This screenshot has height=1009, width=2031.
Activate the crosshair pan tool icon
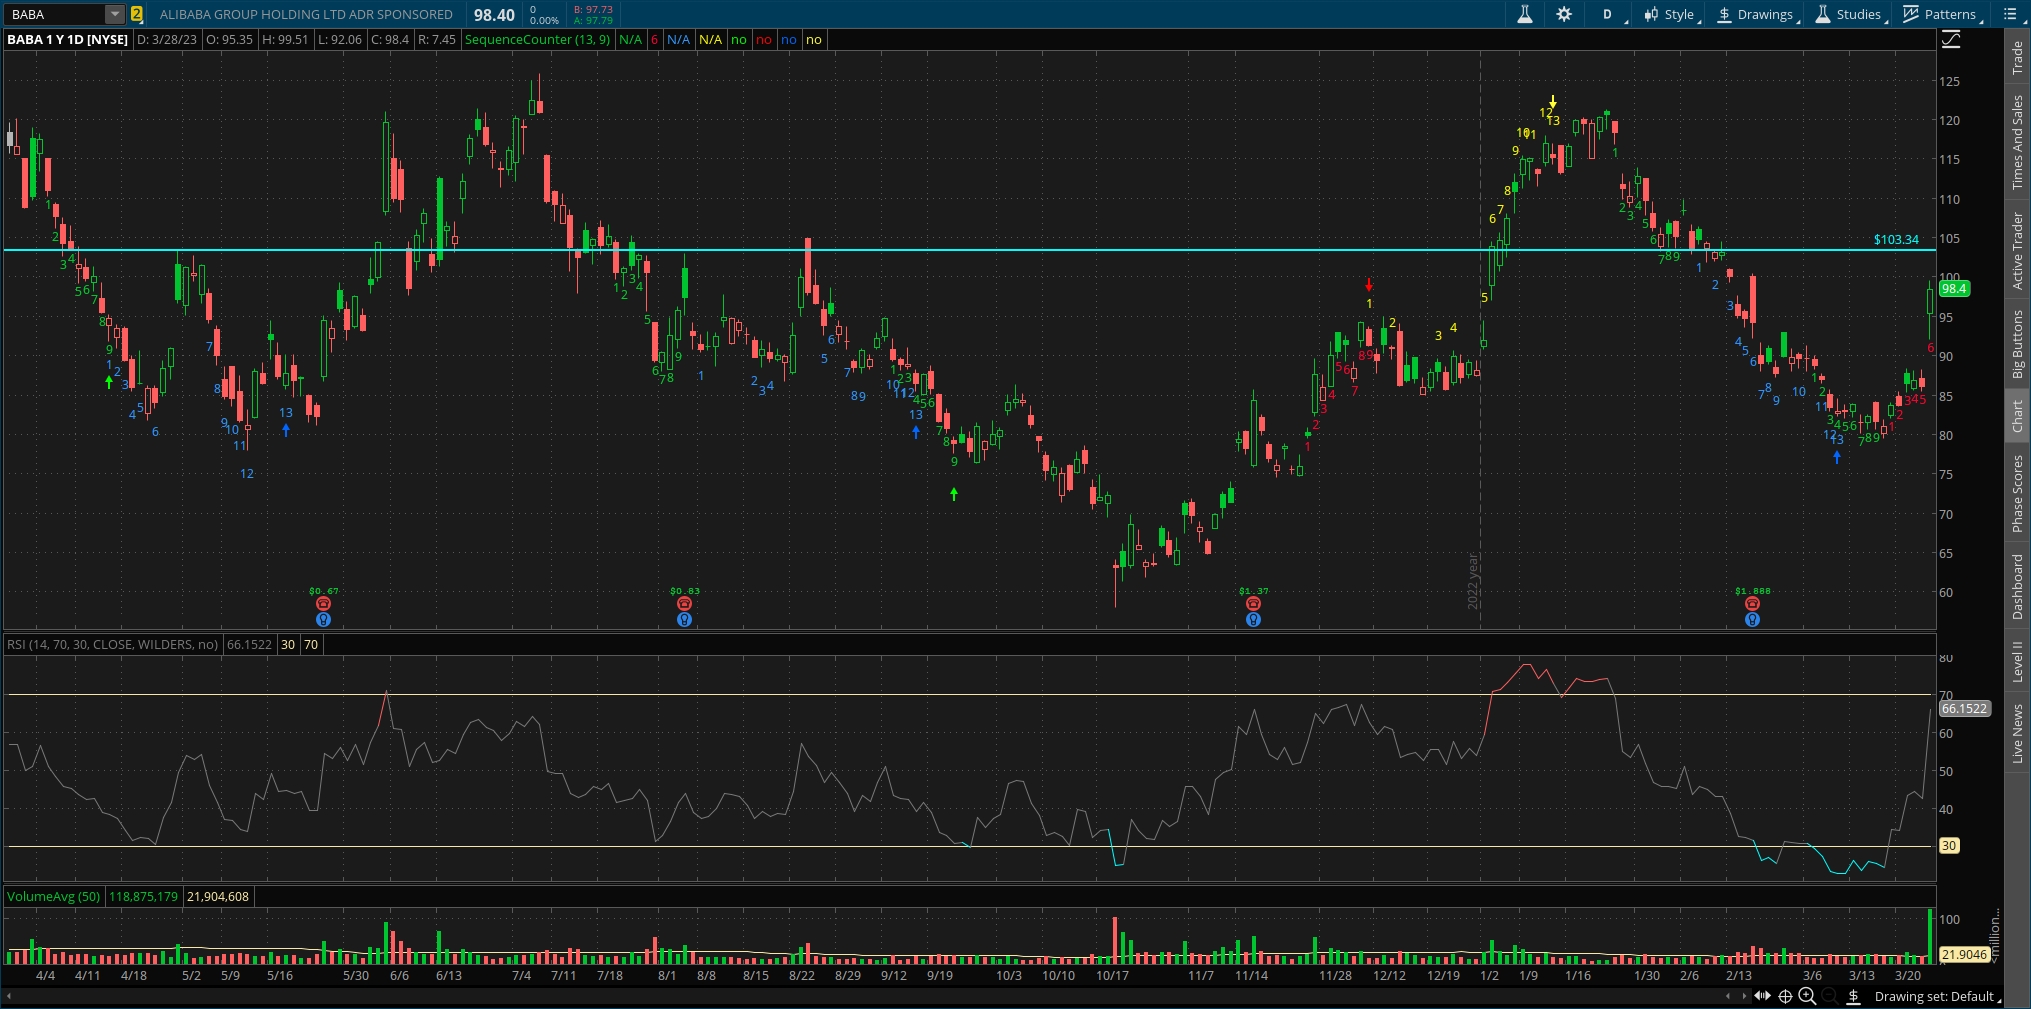tap(1785, 996)
